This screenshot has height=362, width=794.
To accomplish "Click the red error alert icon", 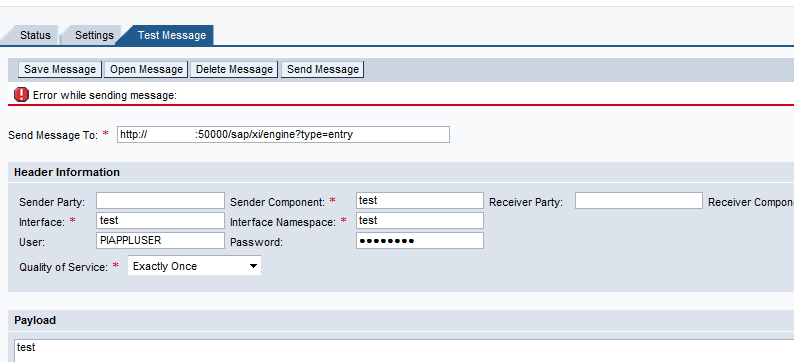I will tap(21, 95).
